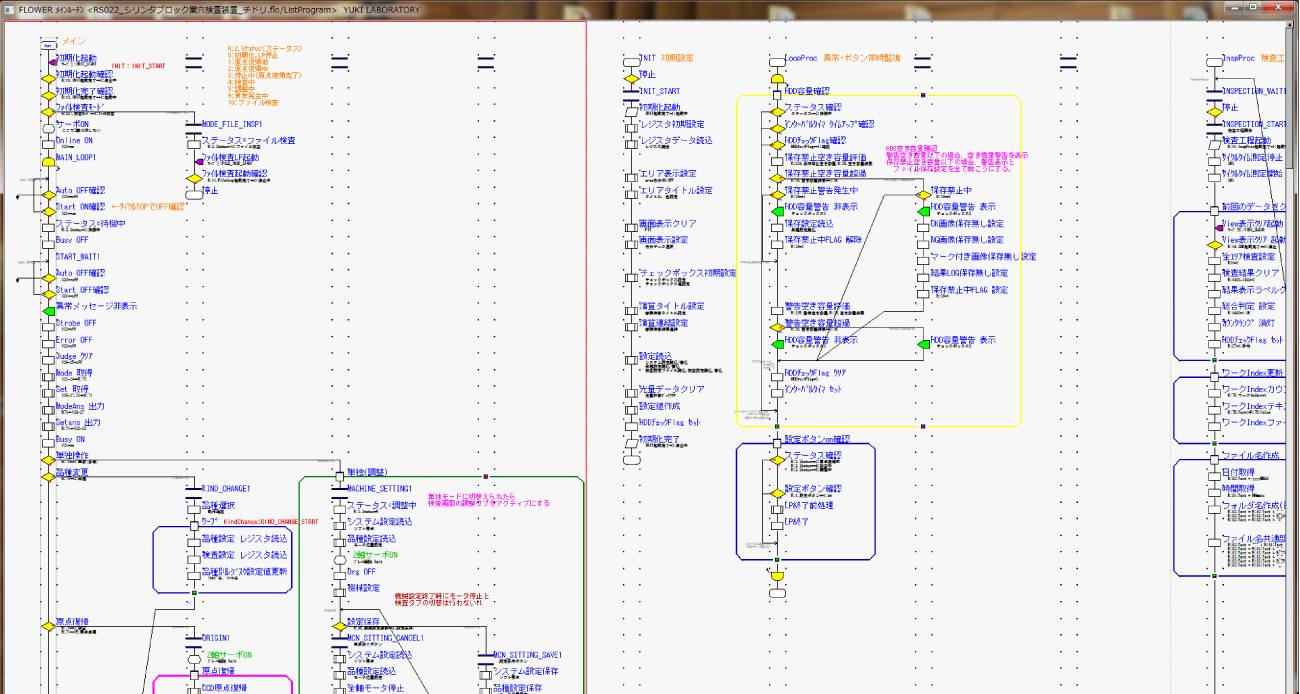Select the KIND_CHANGE1 label node
The width and height of the screenshot is (1300, 694).
click(194, 489)
